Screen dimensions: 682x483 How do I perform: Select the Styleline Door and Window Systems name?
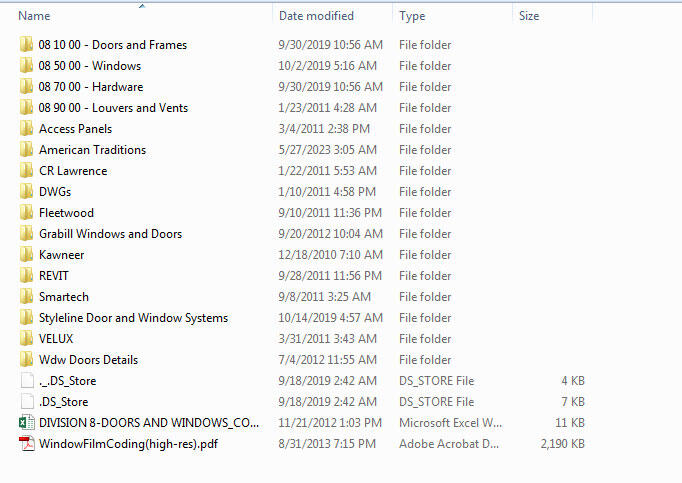click(x=133, y=318)
